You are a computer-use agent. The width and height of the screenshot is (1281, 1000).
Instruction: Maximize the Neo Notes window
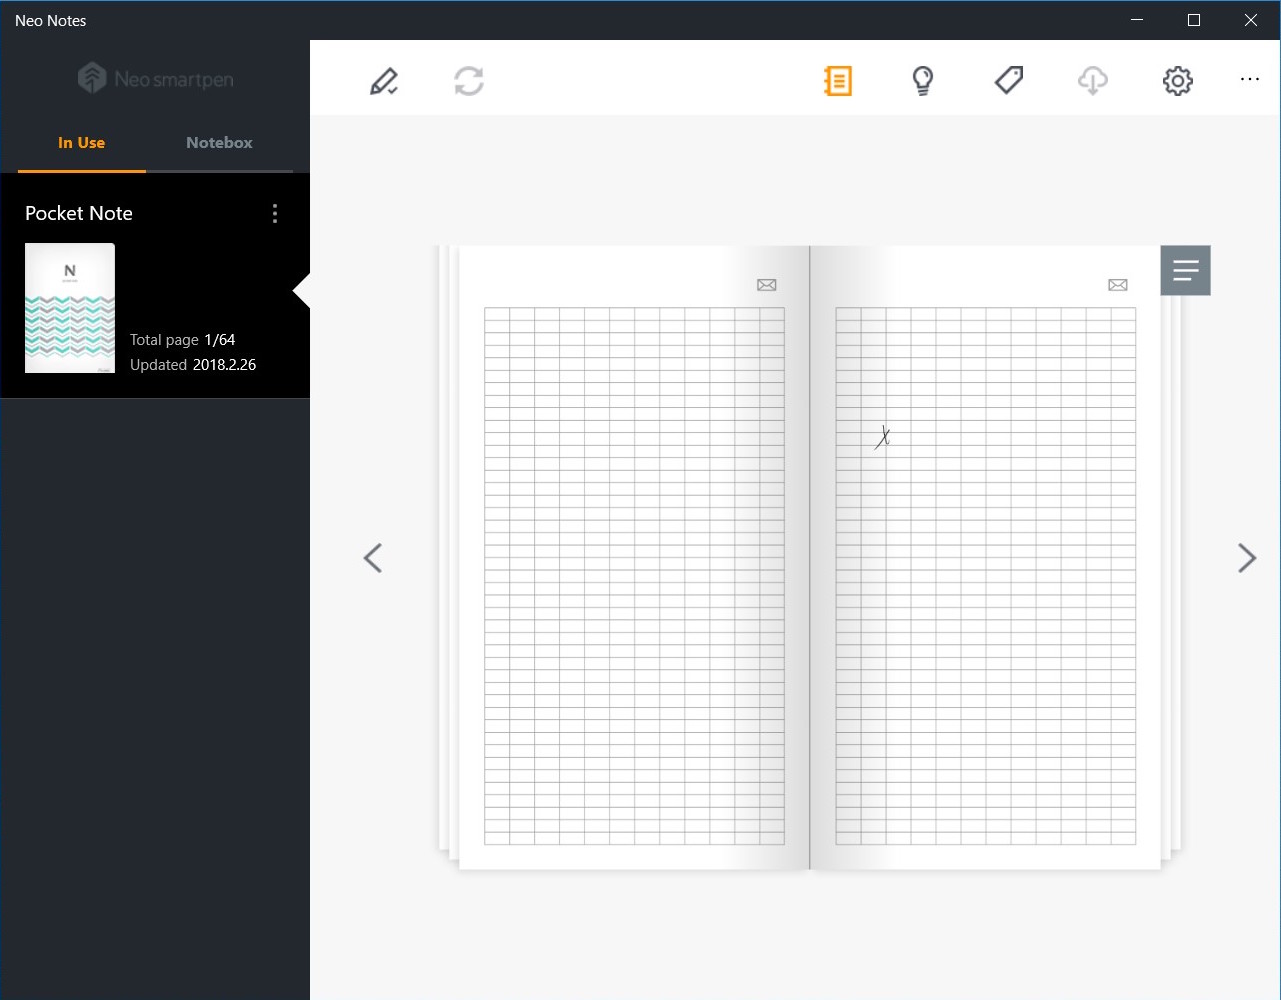(1194, 20)
